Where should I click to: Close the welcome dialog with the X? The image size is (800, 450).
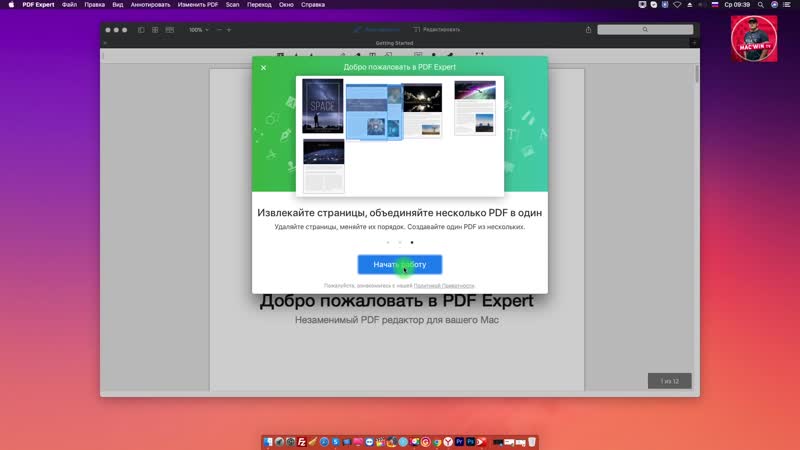click(263, 67)
